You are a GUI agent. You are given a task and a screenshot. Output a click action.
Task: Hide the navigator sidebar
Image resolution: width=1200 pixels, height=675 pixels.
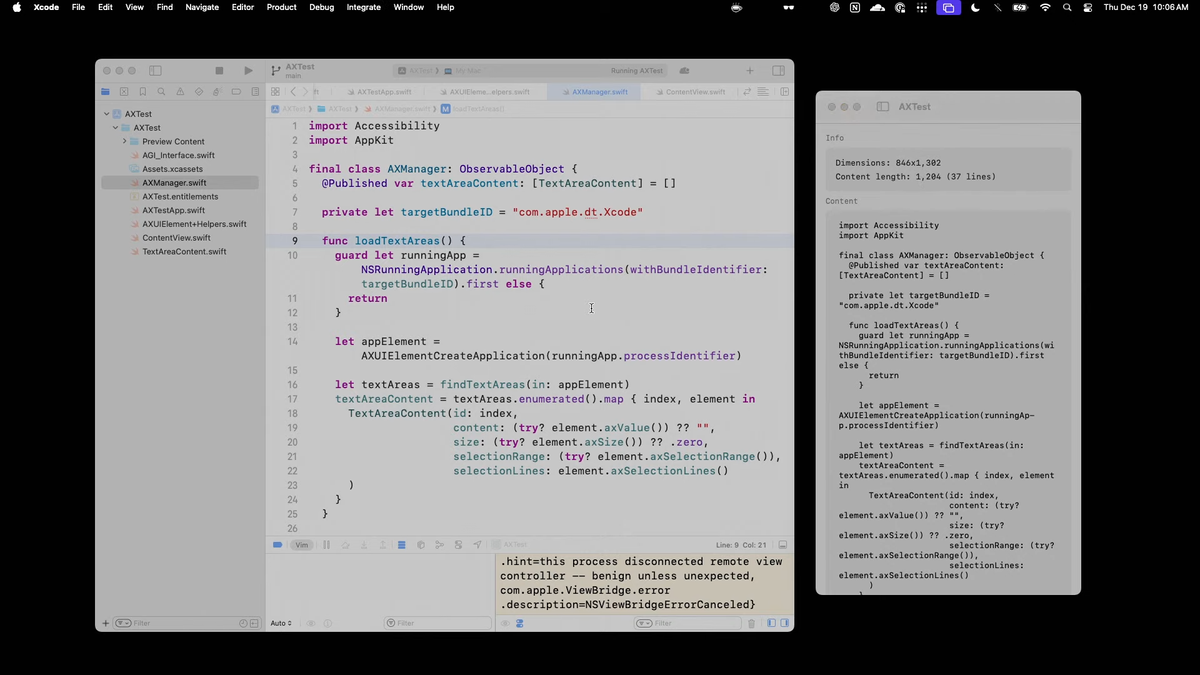155,70
